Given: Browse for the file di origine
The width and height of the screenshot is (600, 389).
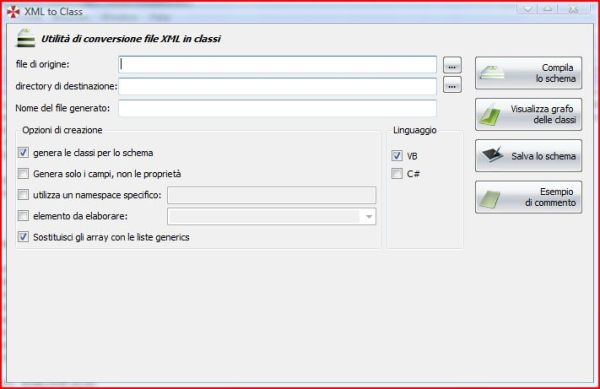Looking at the screenshot, I should pyautogui.click(x=452, y=65).
